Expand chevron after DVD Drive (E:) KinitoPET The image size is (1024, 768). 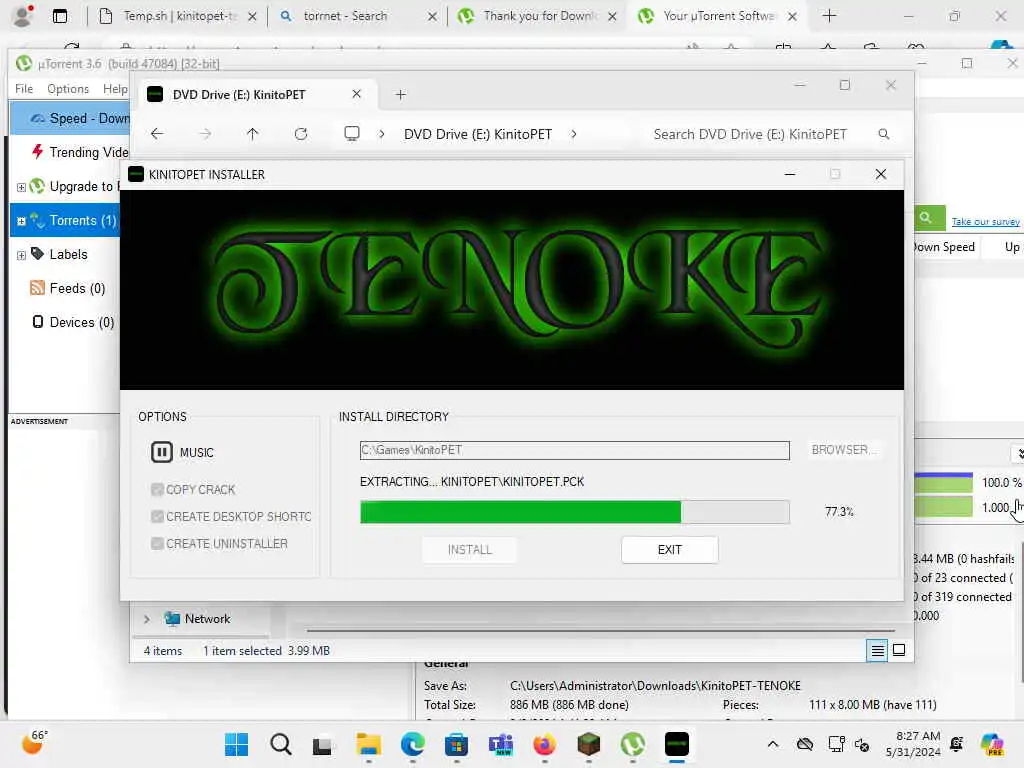(573, 134)
